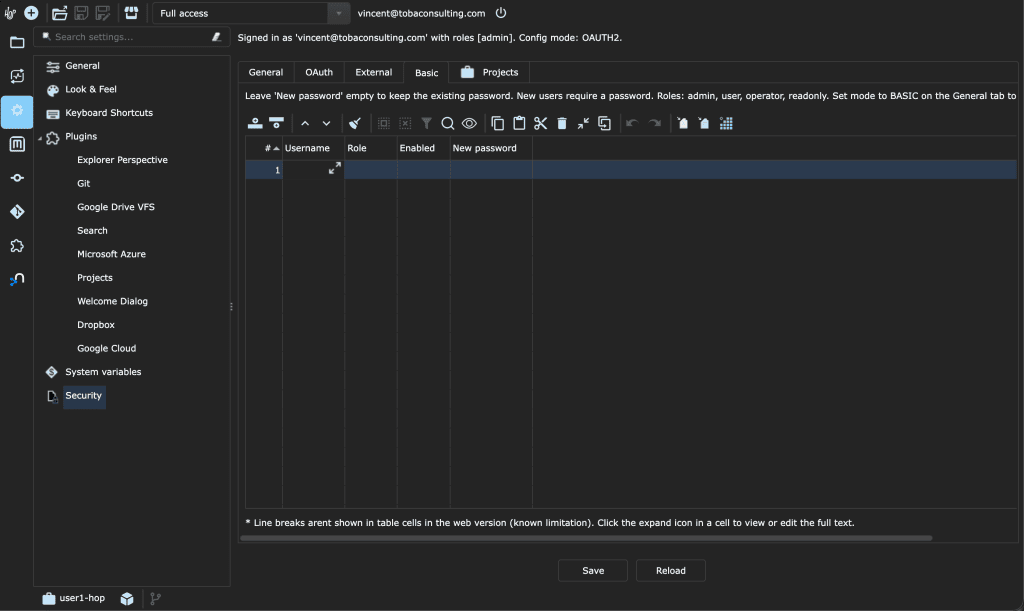Viewport: 1024px width, 611px height.
Task: Collapse the Plugins tree node
Action: pos(40,137)
